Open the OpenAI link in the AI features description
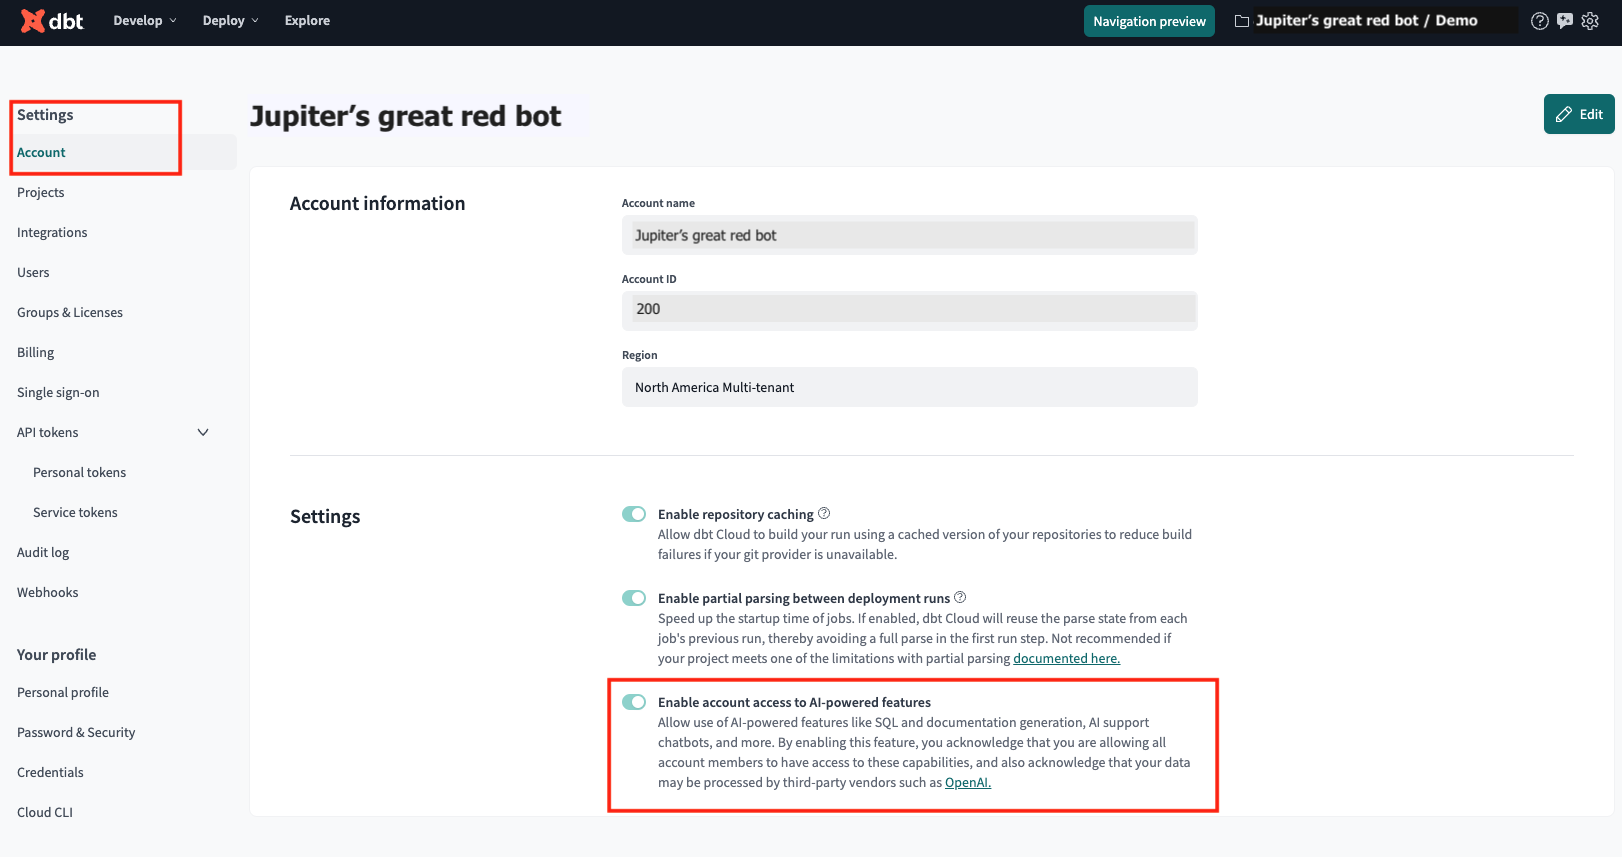The width and height of the screenshot is (1622, 857). click(x=967, y=782)
